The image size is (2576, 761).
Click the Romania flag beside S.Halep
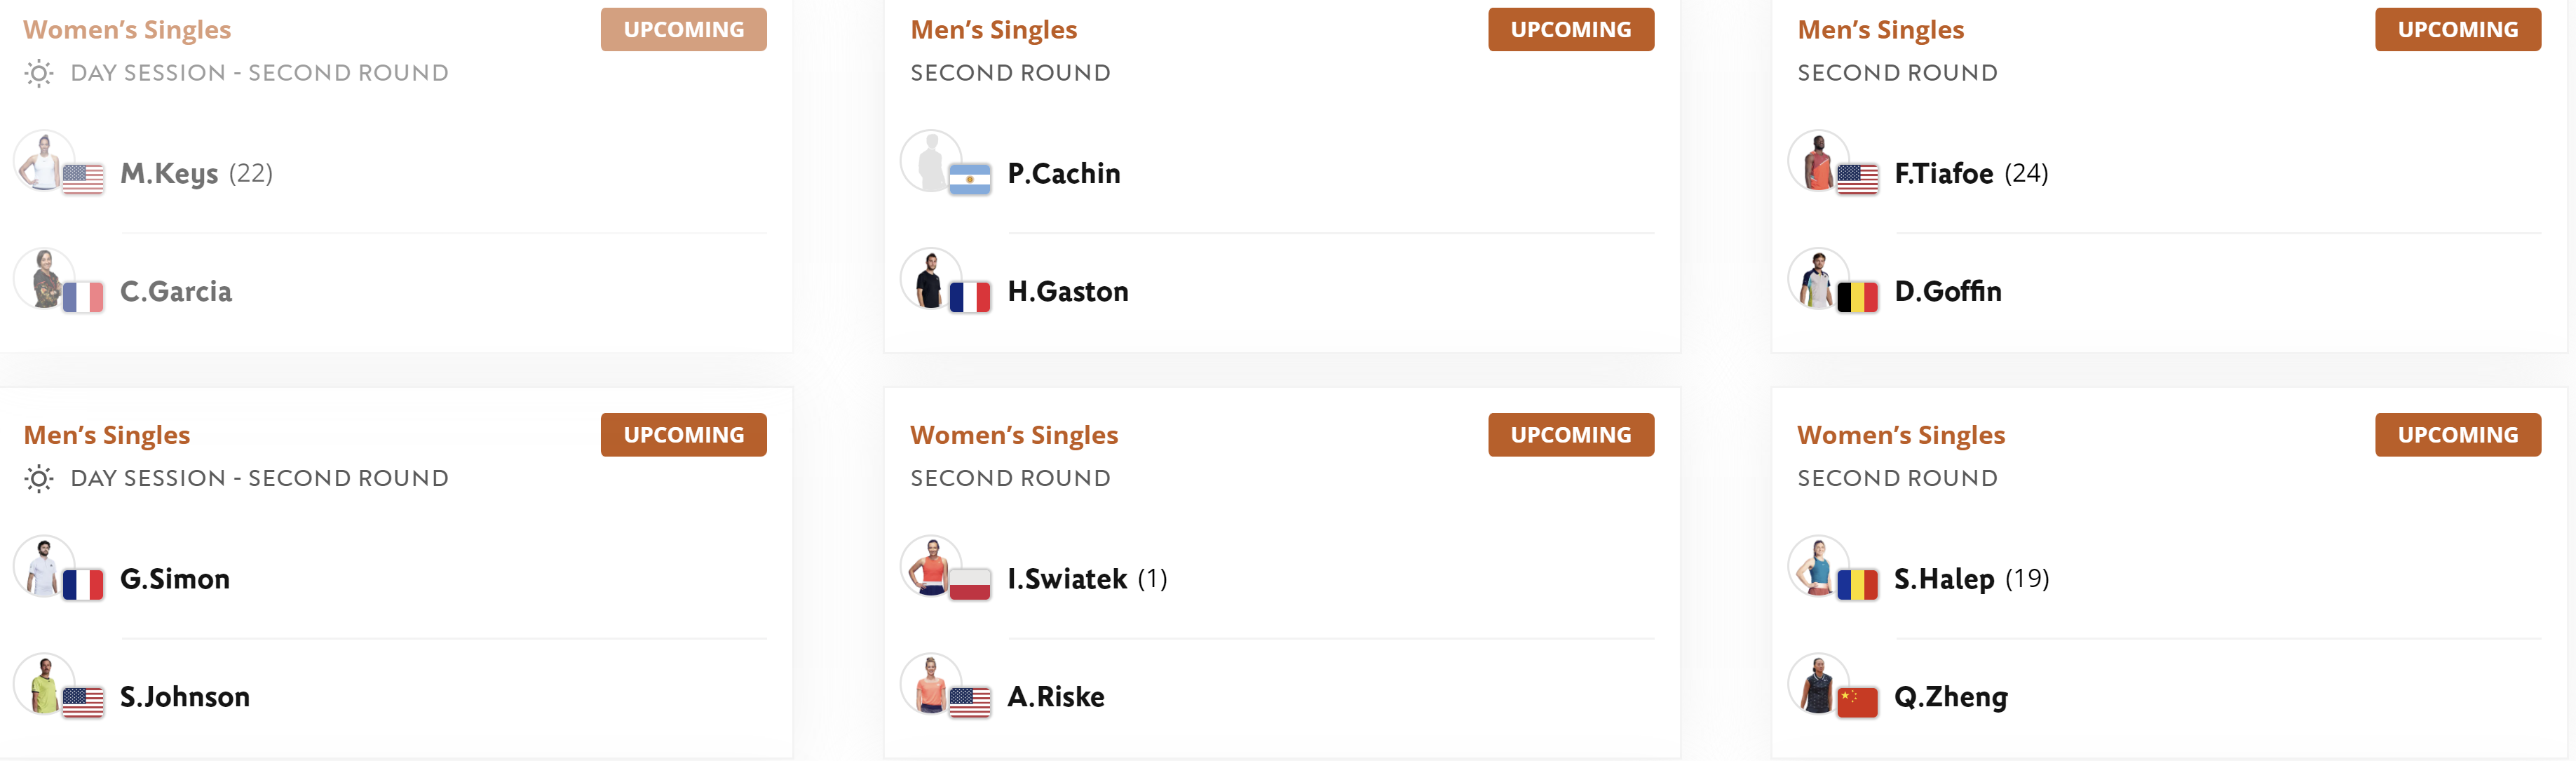click(1857, 584)
